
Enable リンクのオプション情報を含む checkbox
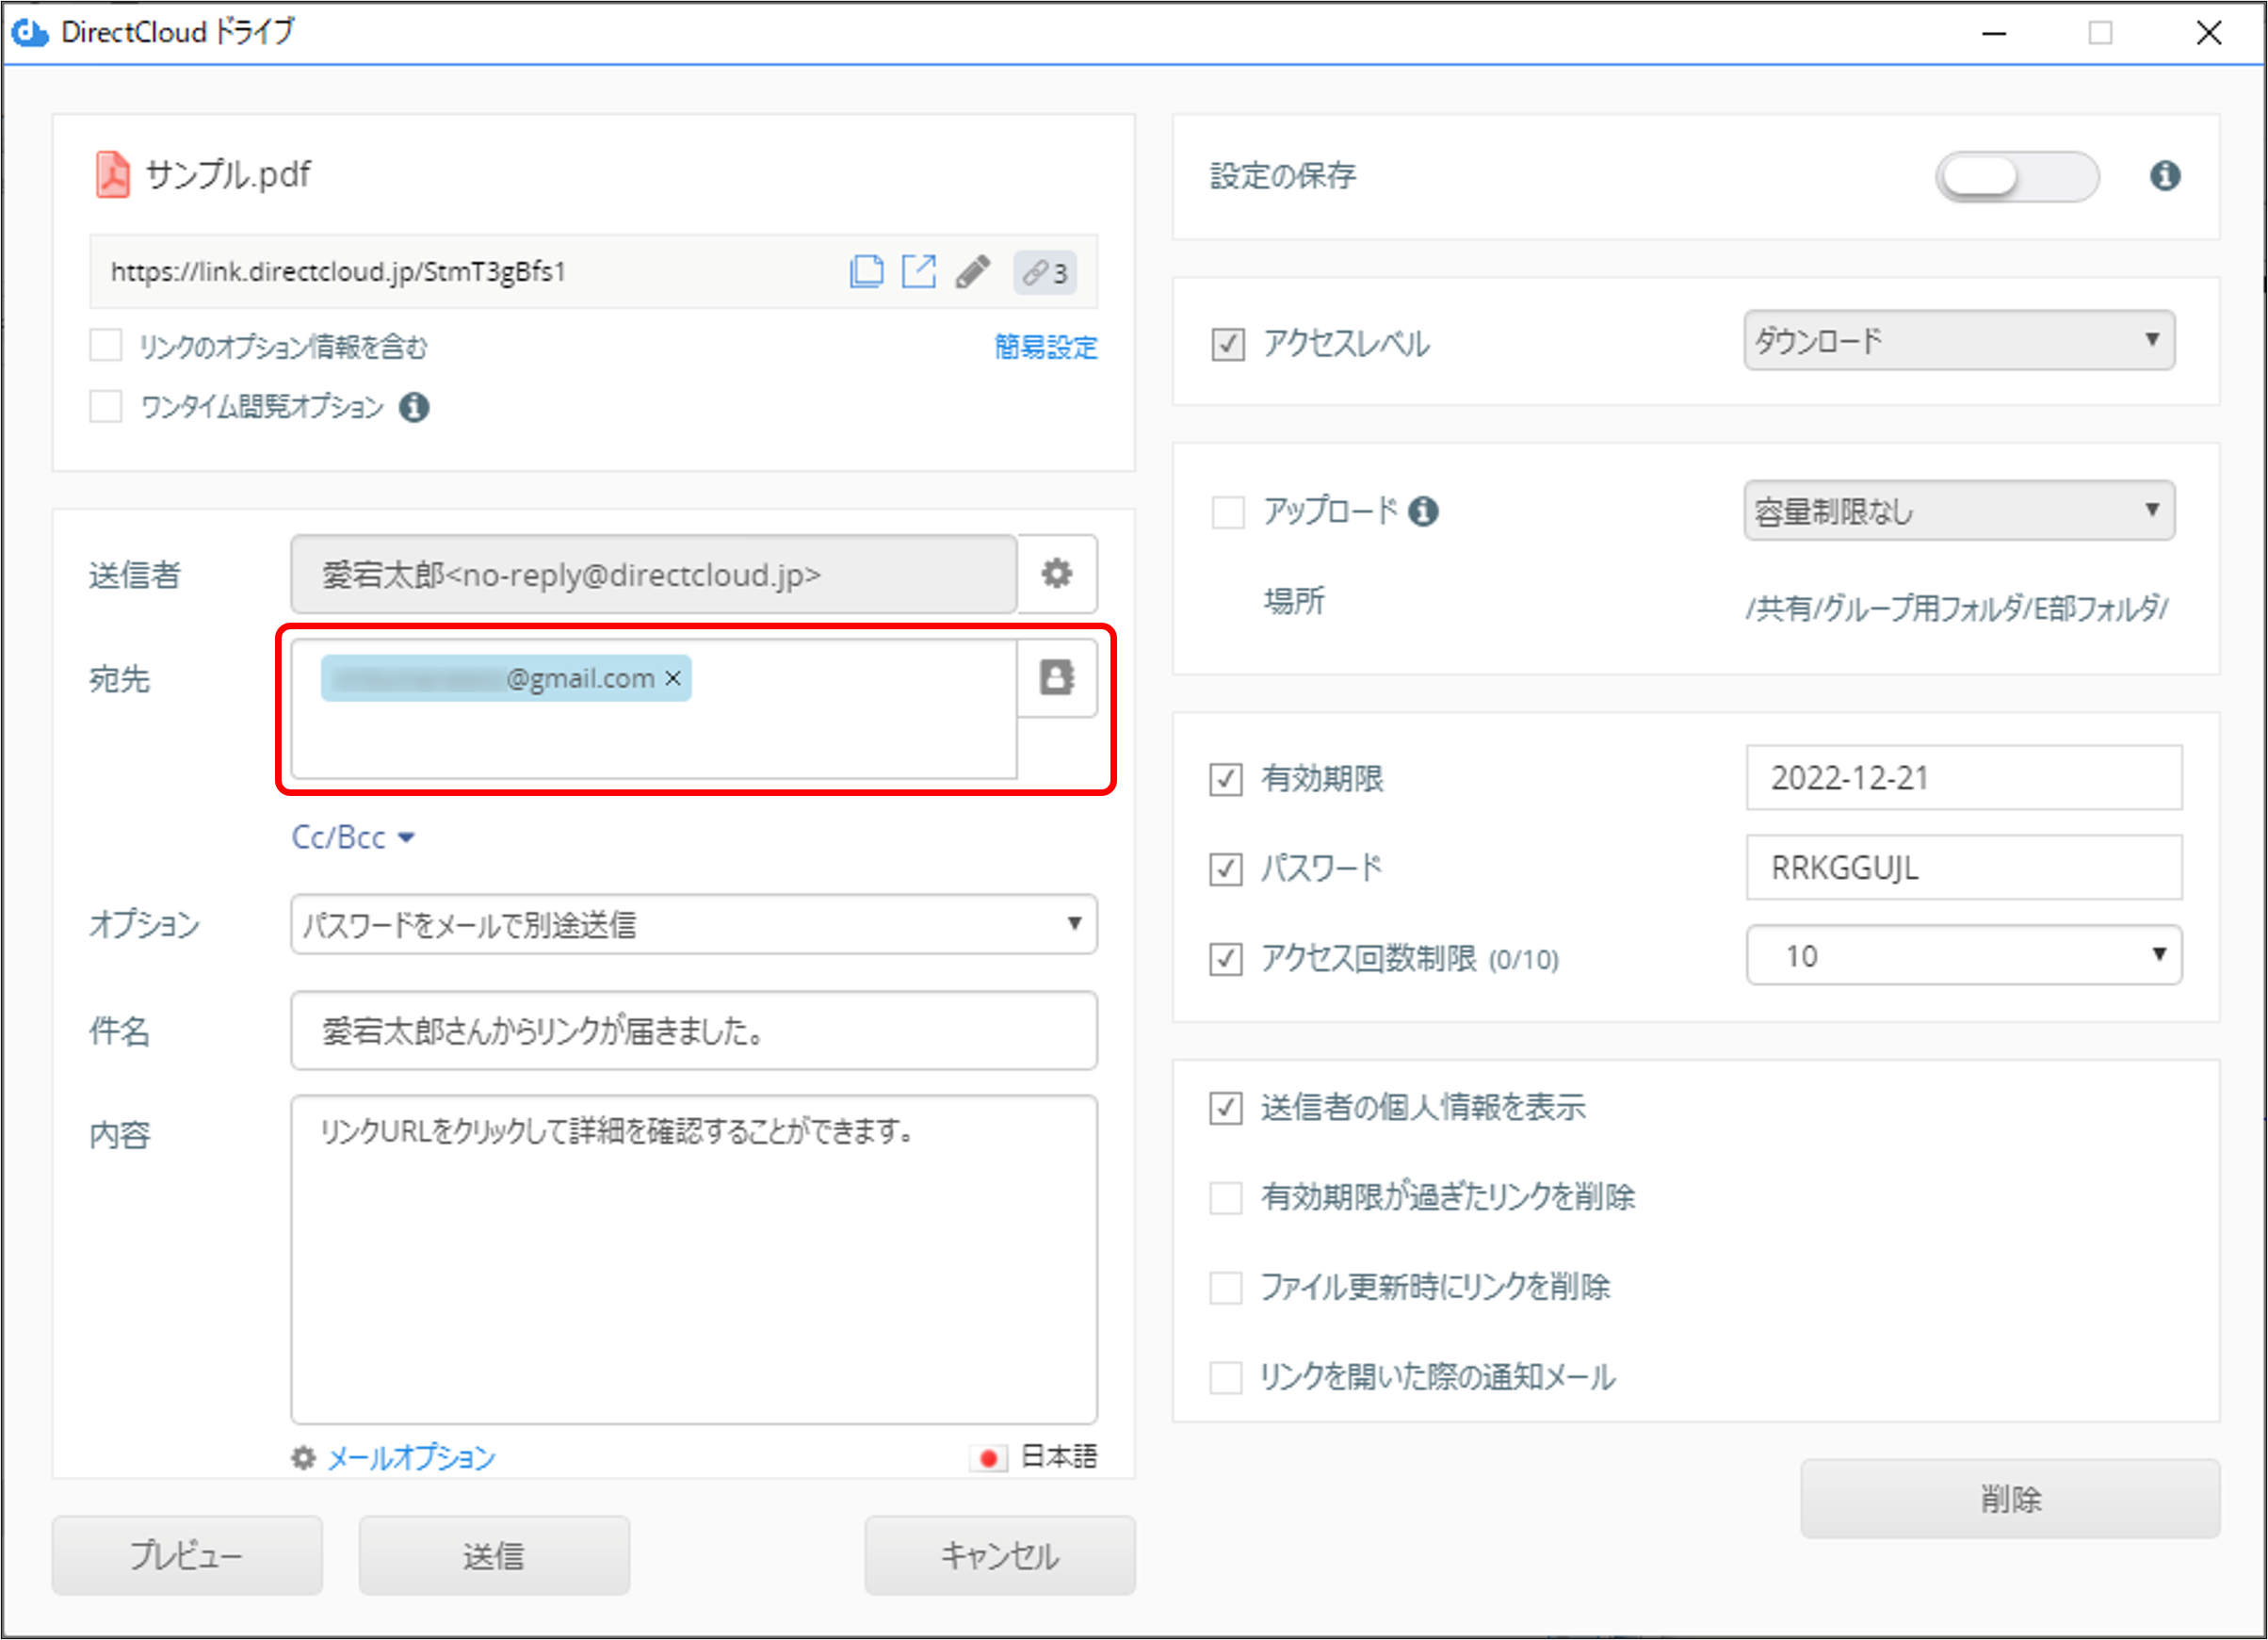point(106,346)
